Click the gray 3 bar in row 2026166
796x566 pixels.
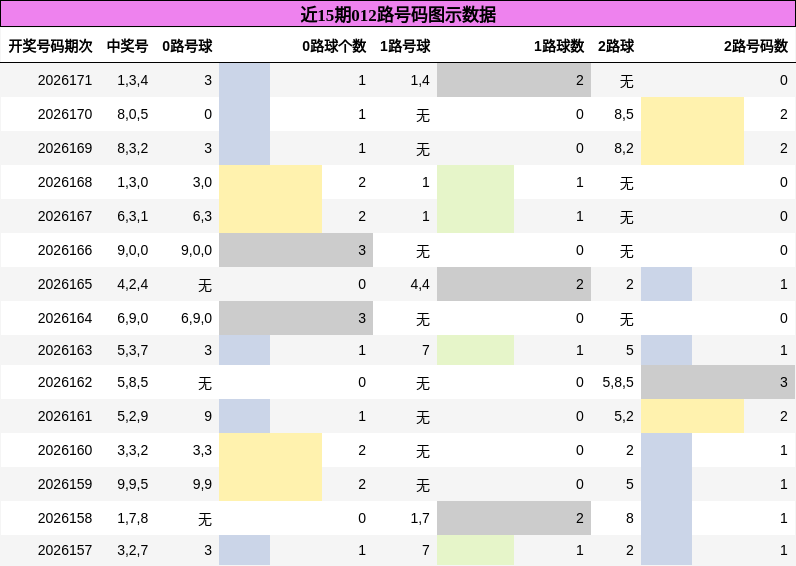coord(296,250)
